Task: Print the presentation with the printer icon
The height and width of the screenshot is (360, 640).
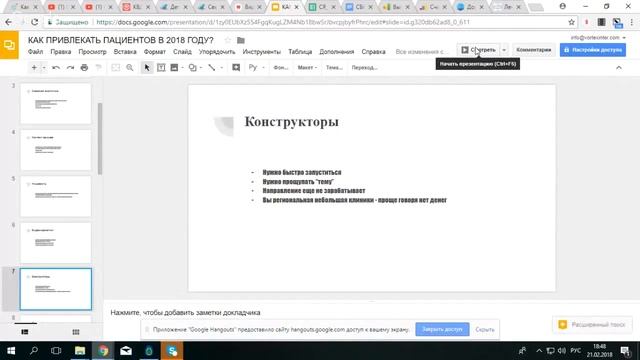Action: coord(84,68)
